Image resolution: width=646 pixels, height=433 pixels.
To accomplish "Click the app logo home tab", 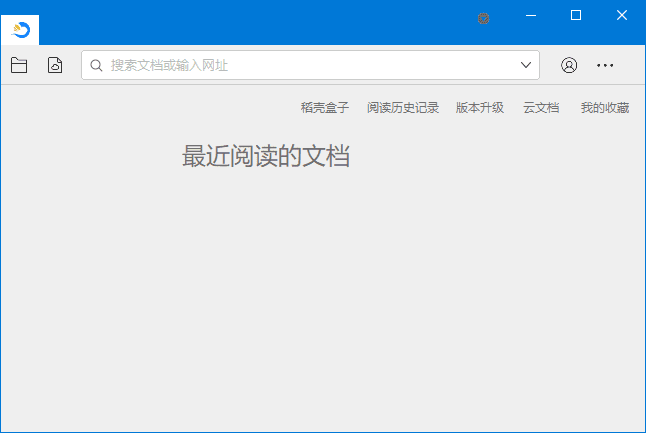I will 21,30.
